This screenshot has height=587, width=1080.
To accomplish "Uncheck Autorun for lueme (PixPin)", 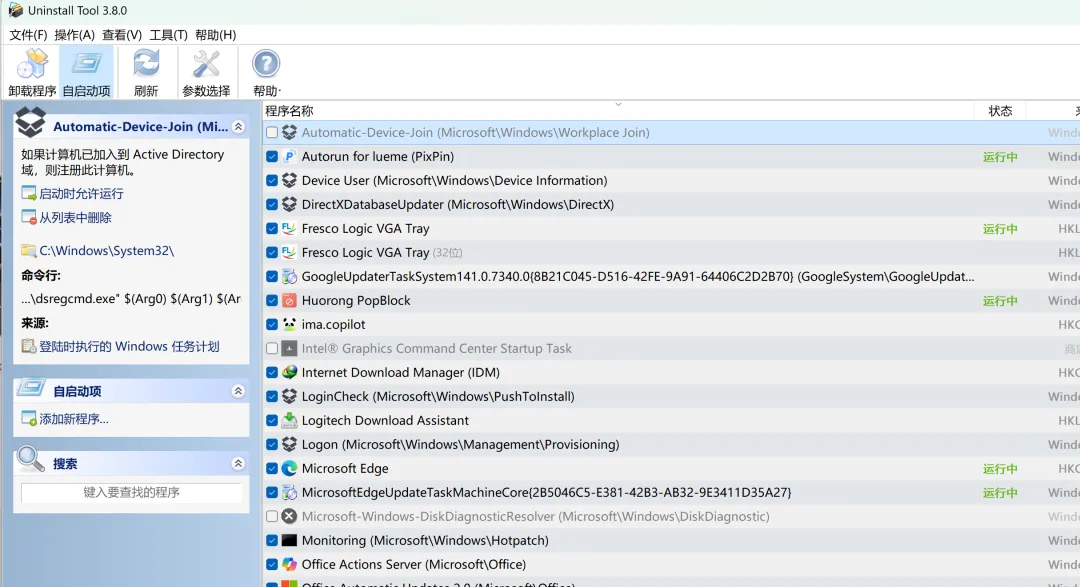I will coord(272,156).
